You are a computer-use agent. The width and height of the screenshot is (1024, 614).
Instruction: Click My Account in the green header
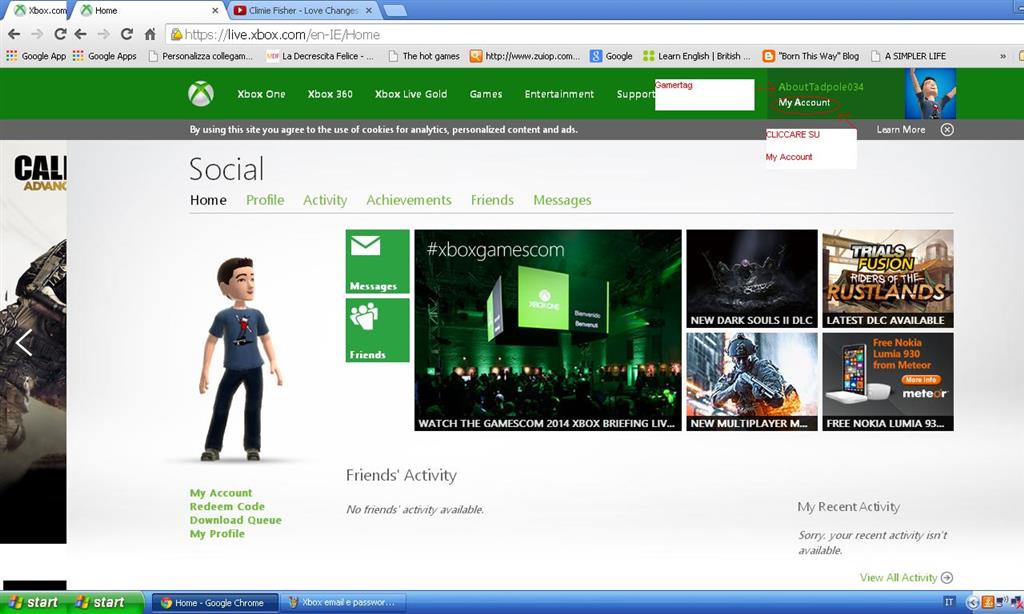804,103
